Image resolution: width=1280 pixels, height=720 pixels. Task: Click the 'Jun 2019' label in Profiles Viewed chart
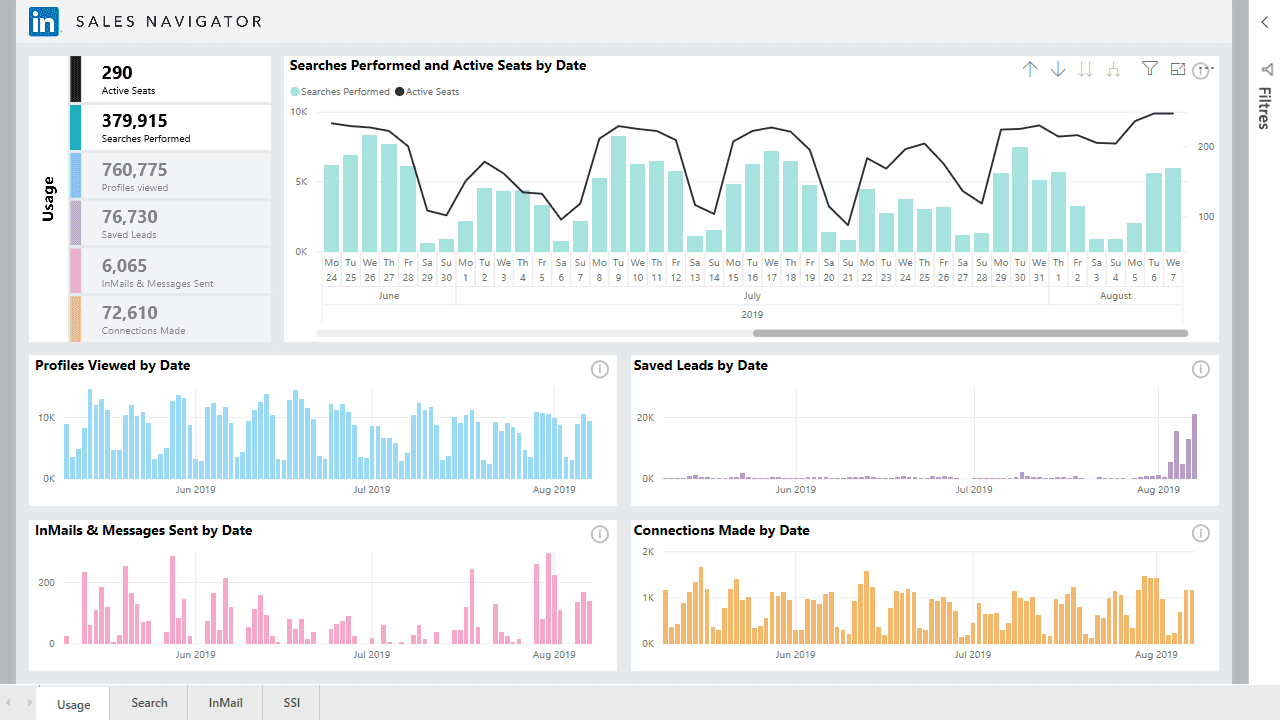pyautogui.click(x=195, y=490)
